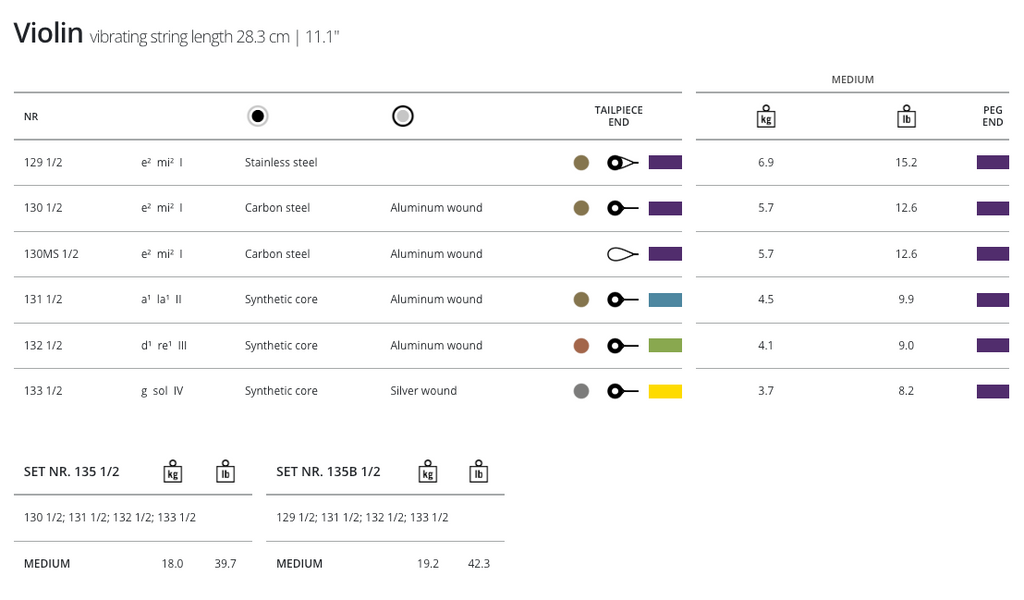Click the 39.7 lb set total
Screen dimensions: 1024x600
coord(225,563)
